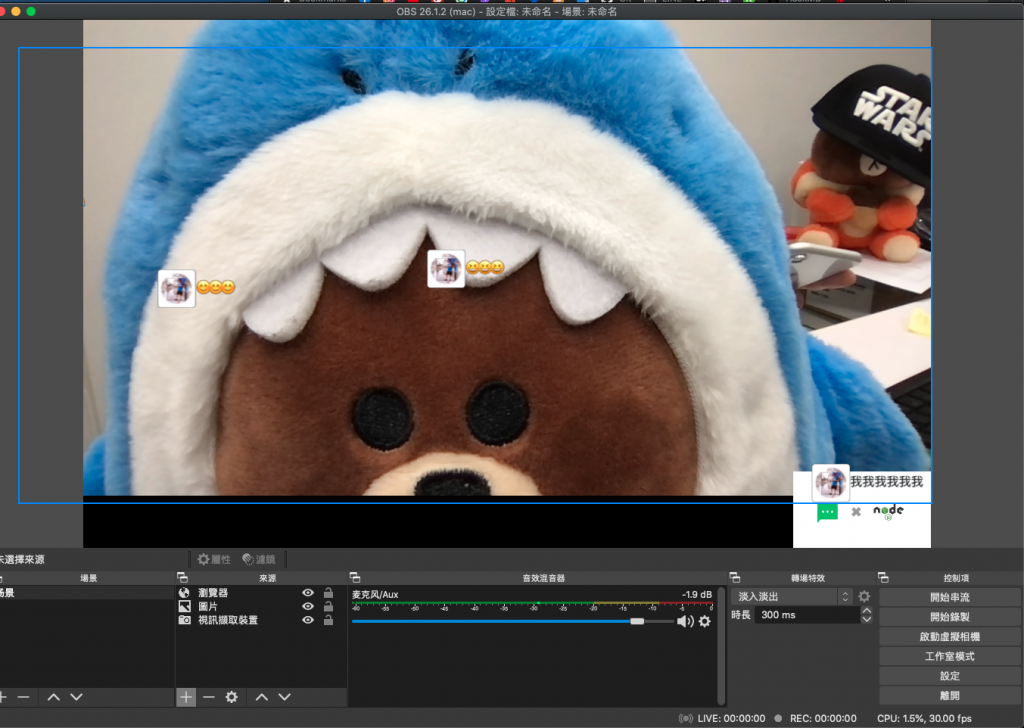Move the scene down in 場景 list
Image resolution: width=1024 pixels, height=728 pixels.
tap(76, 697)
